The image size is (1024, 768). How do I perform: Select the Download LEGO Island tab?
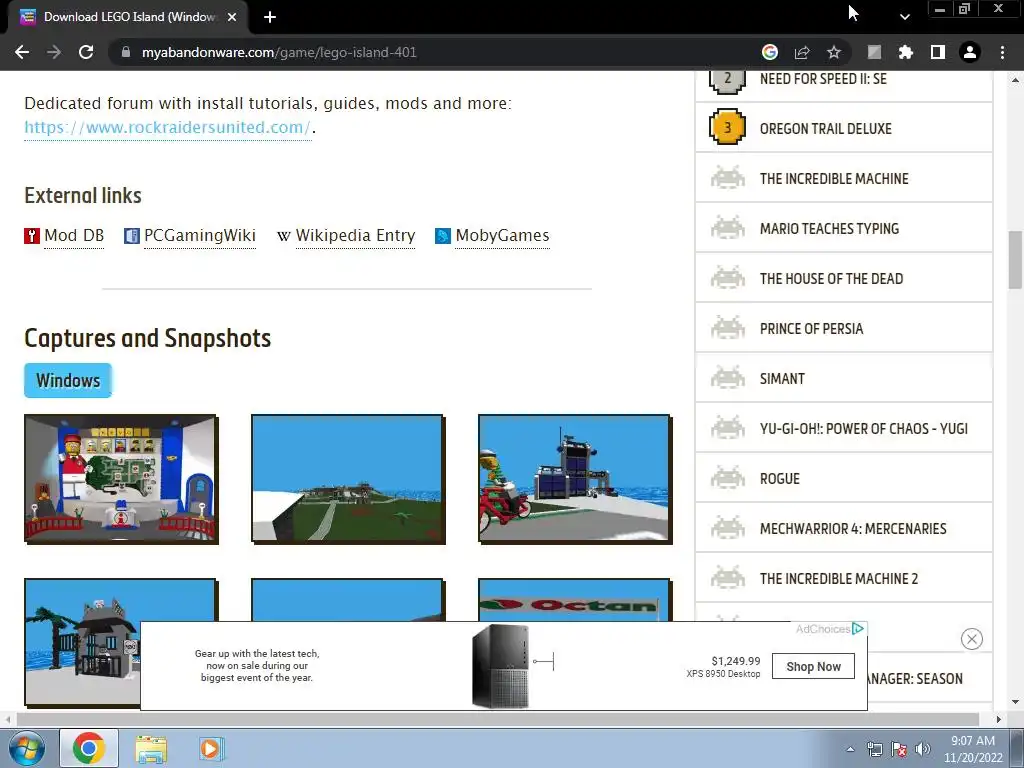point(128,17)
